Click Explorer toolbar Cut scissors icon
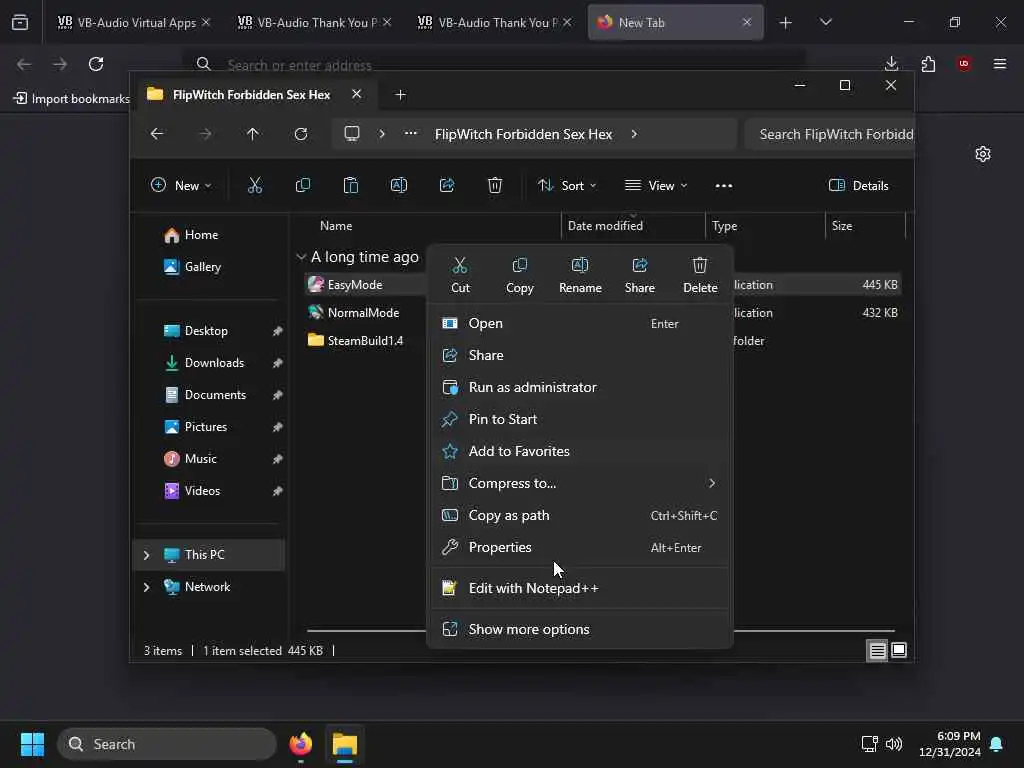 click(255, 185)
